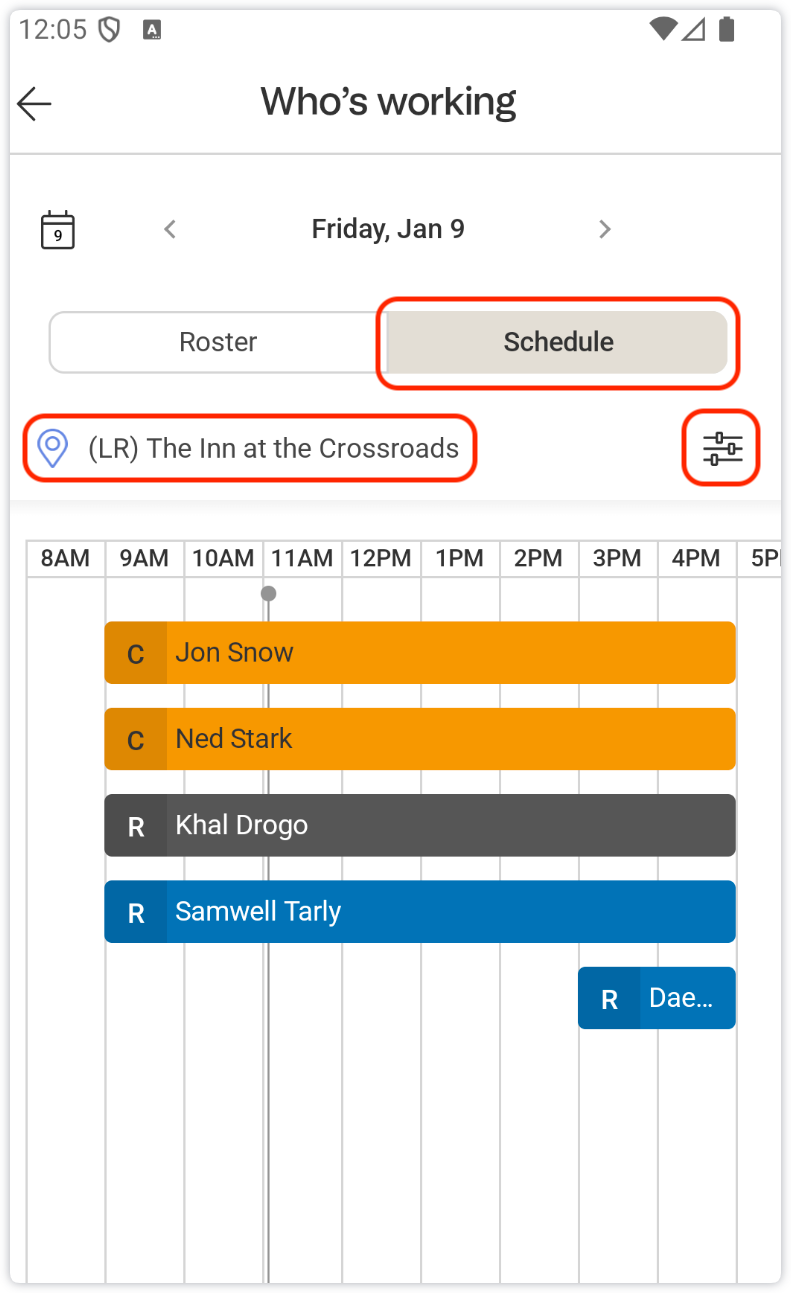Go to the previous day
The height and width of the screenshot is (1293, 791).
click(170, 229)
